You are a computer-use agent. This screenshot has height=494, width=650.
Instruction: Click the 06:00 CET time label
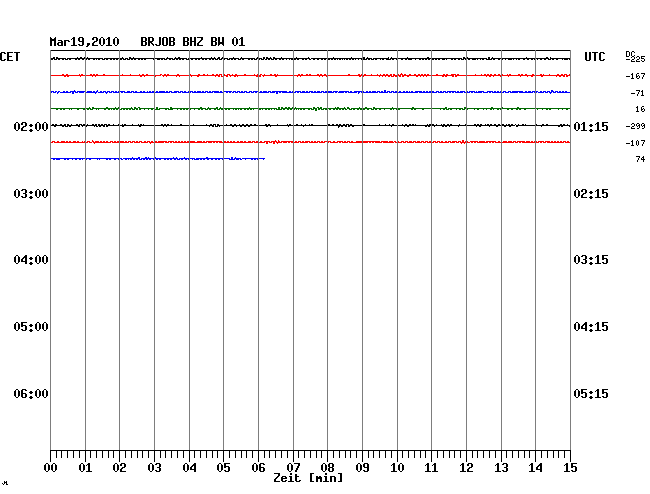pos(31,393)
